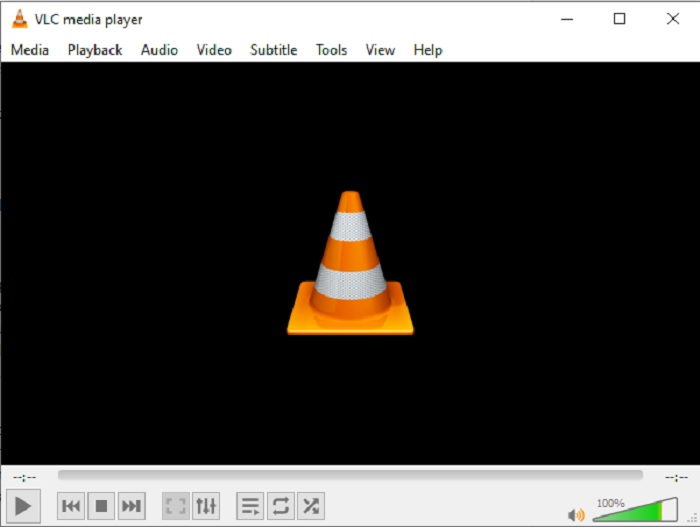This screenshot has height=527, width=700.
Task: Open the Video menu
Action: tap(214, 50)
